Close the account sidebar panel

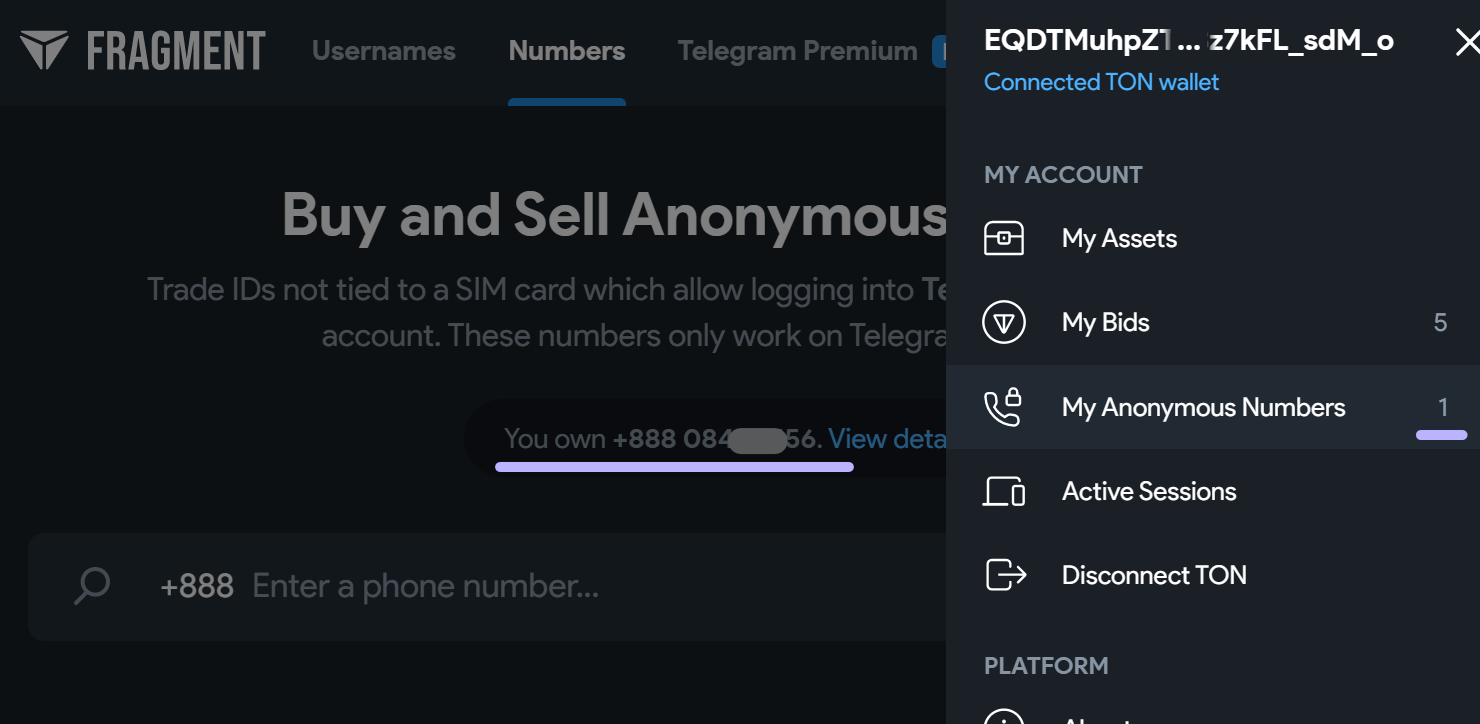click(1466, 42)
